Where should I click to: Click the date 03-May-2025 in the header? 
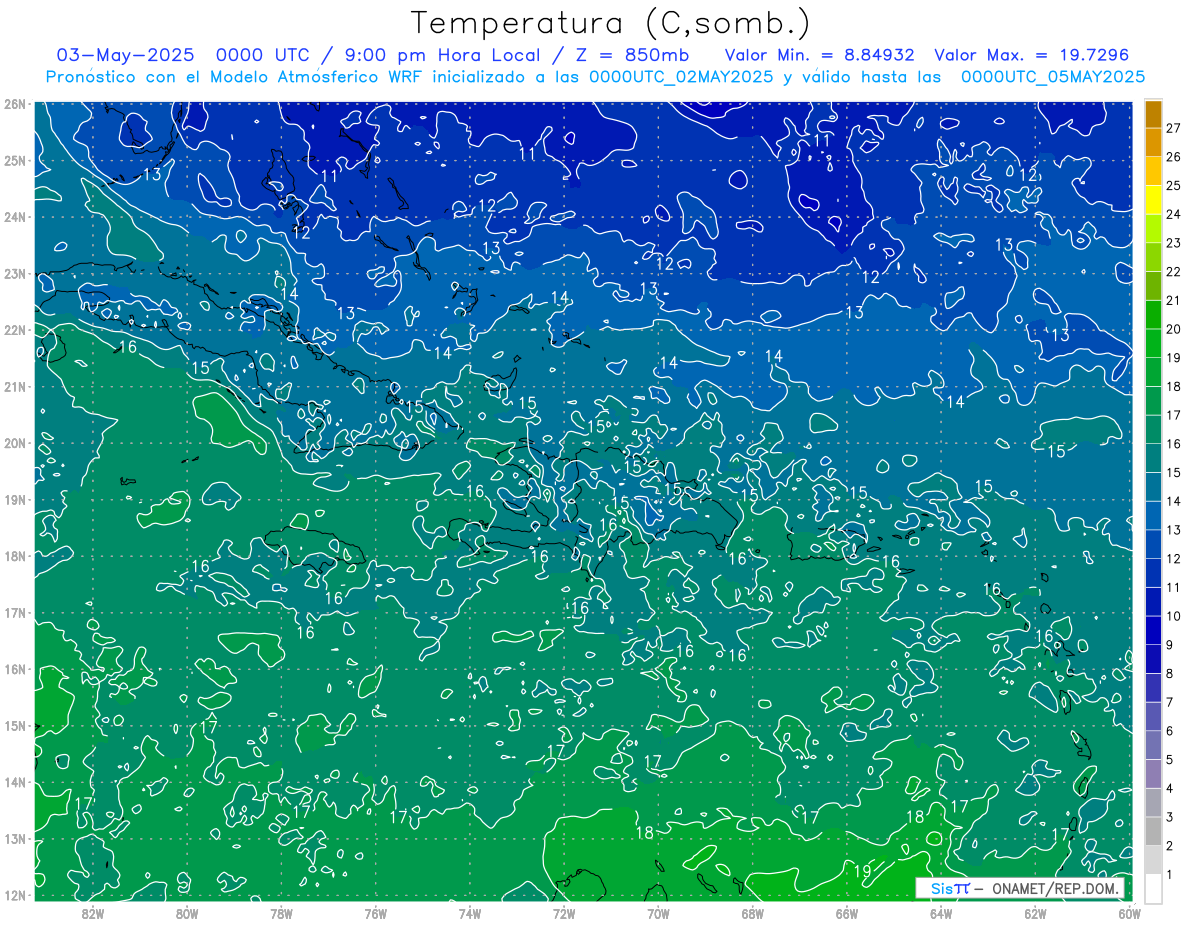click(125, 55)
